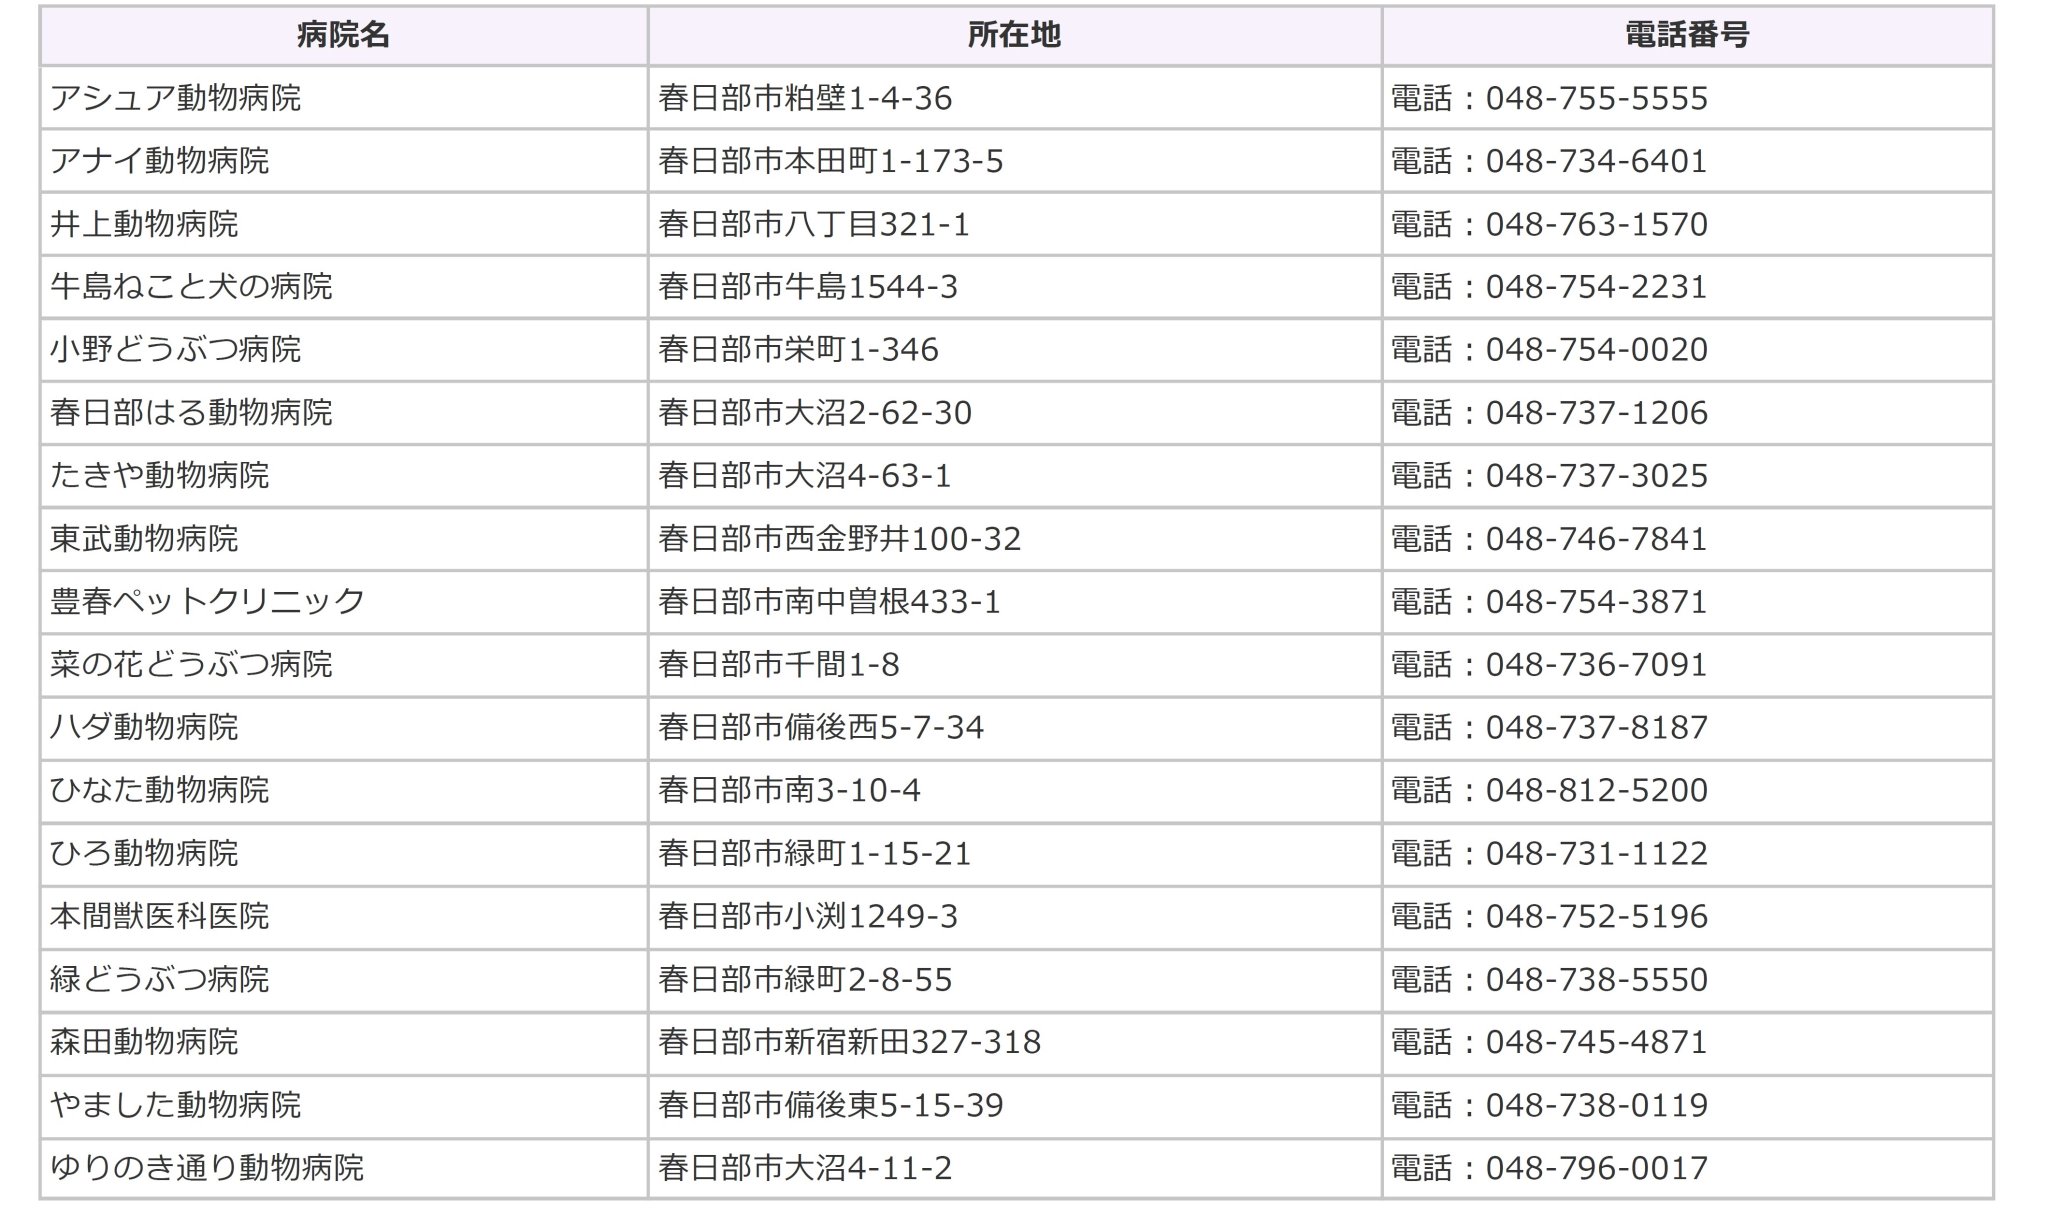Click the 電話番号 column header
2048x1214 pixels.
(1686, 36)
